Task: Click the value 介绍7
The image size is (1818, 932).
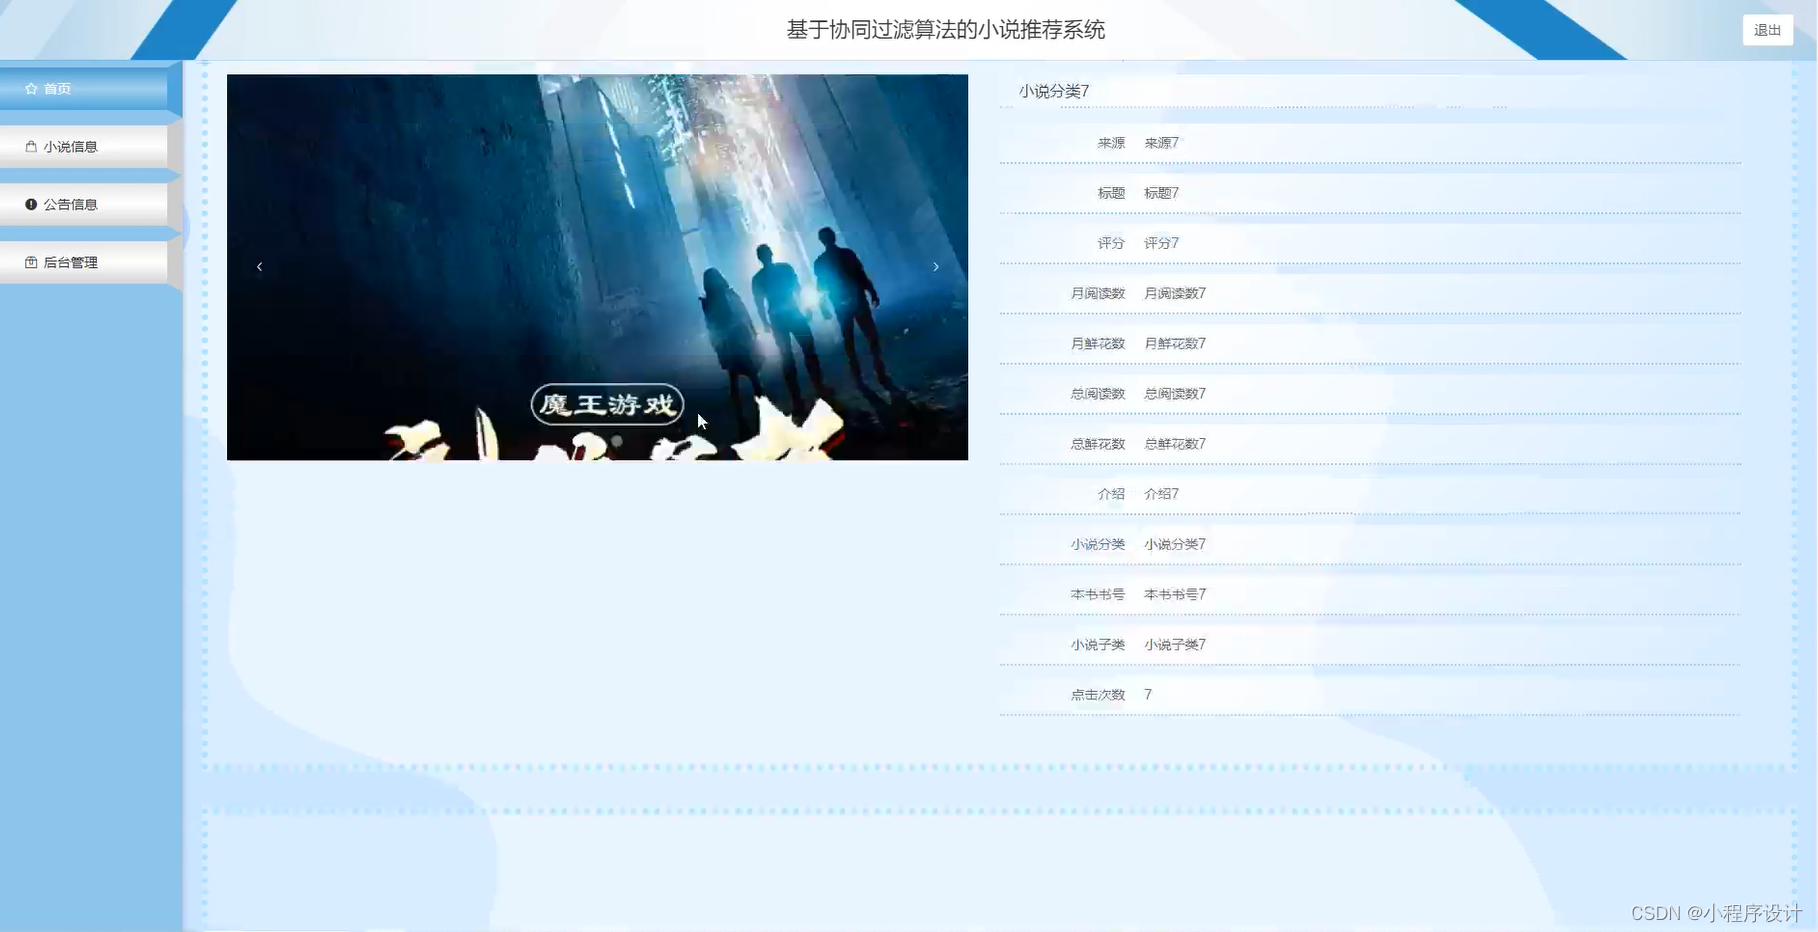Action: (x=1161, y=494)
